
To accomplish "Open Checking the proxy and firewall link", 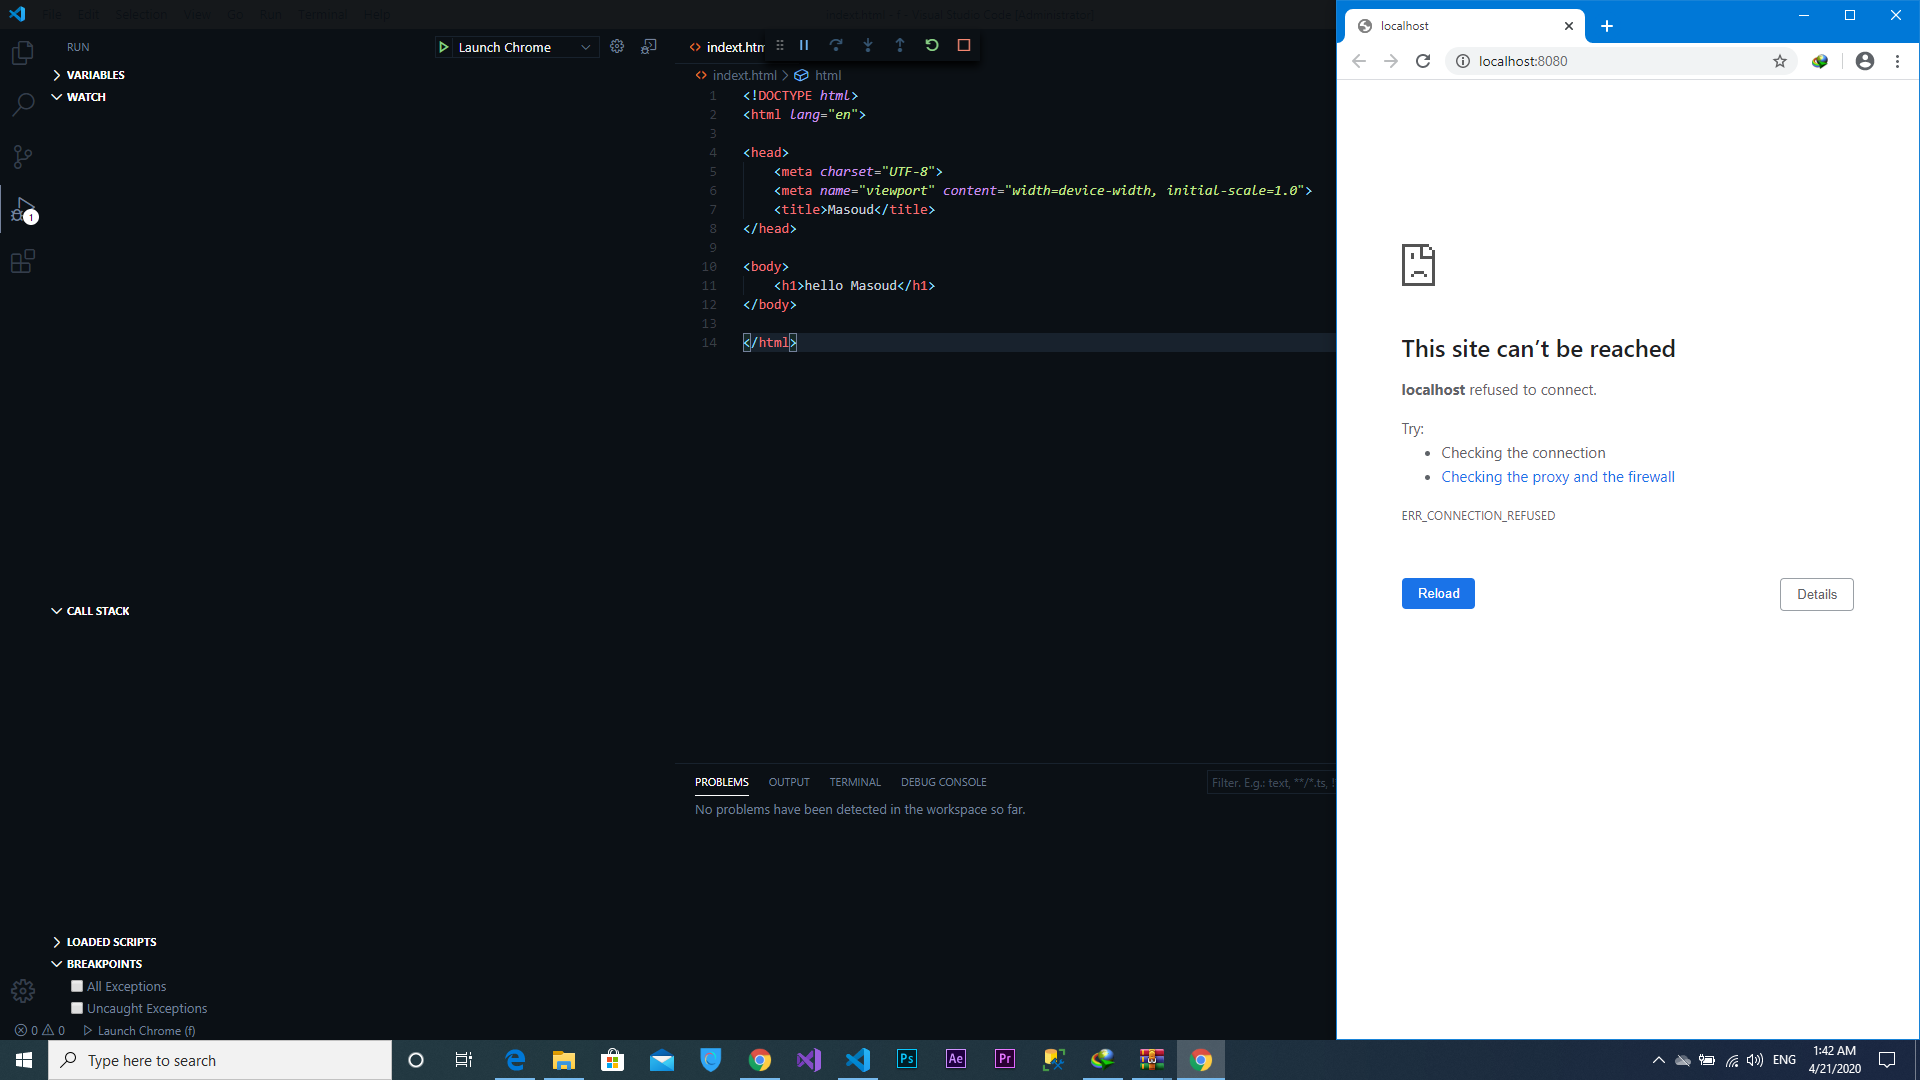I will pyautogui.click(x=1557, y=477).
